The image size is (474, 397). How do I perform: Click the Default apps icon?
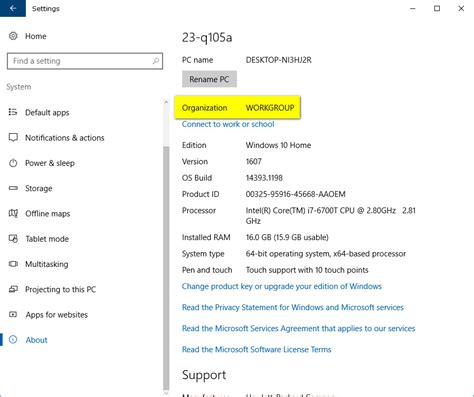point(13,112)
